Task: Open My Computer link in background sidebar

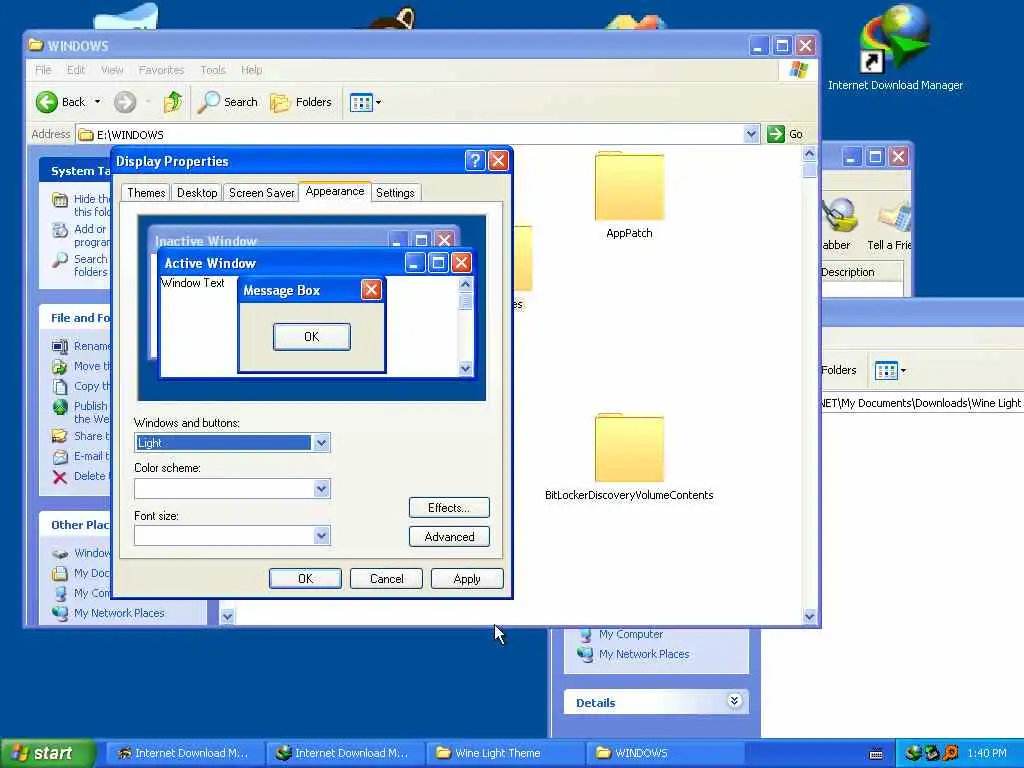Action: [631, 634]
